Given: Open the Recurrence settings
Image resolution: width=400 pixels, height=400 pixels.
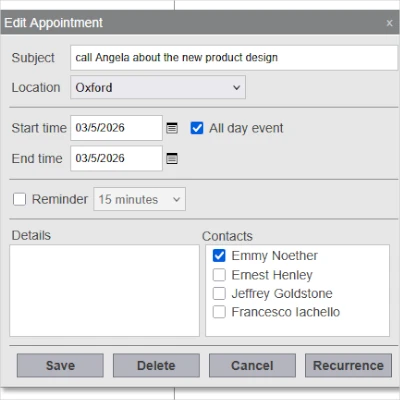Looking at the screenshot, I should coord(348,366).
